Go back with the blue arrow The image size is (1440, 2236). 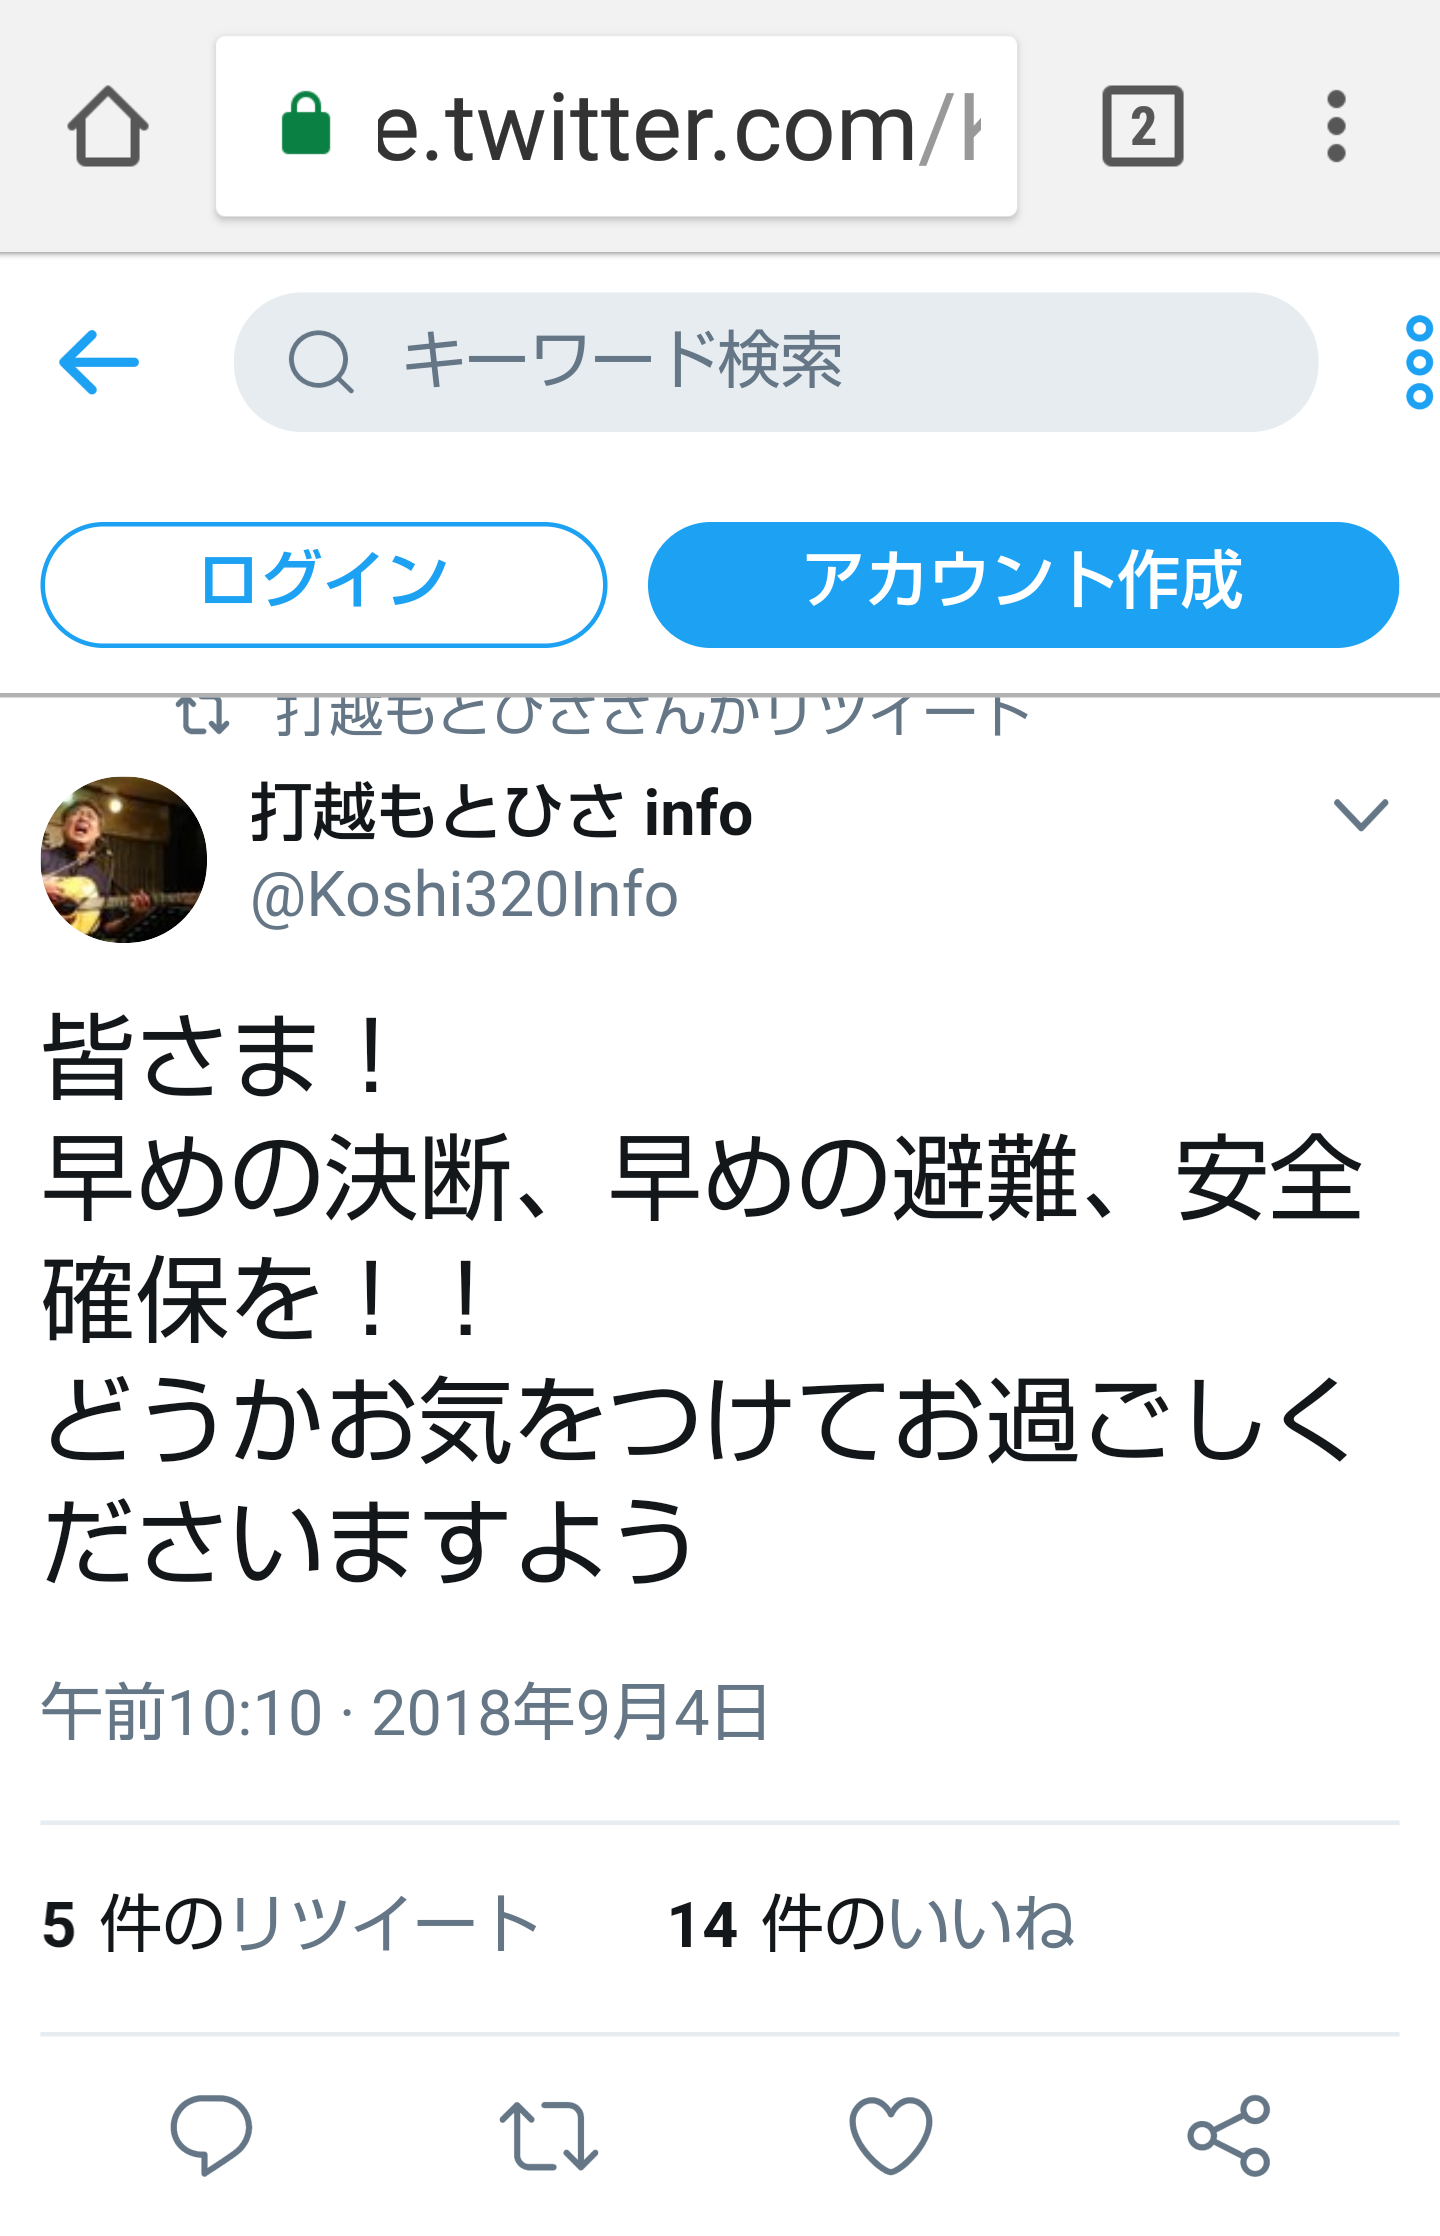click(x=99, y=362)
